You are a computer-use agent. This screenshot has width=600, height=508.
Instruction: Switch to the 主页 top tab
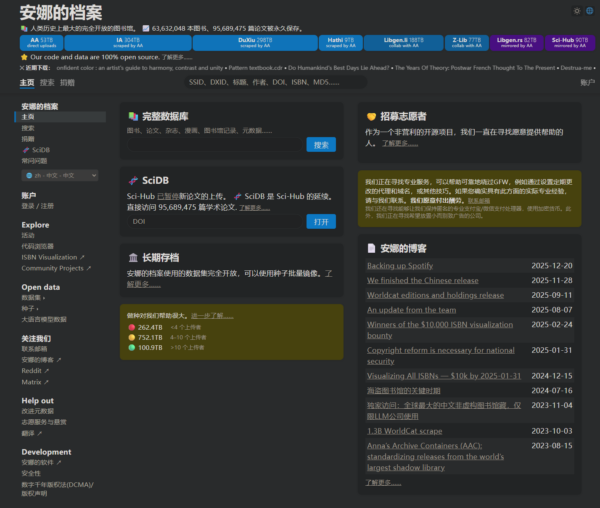pos(27,83)
